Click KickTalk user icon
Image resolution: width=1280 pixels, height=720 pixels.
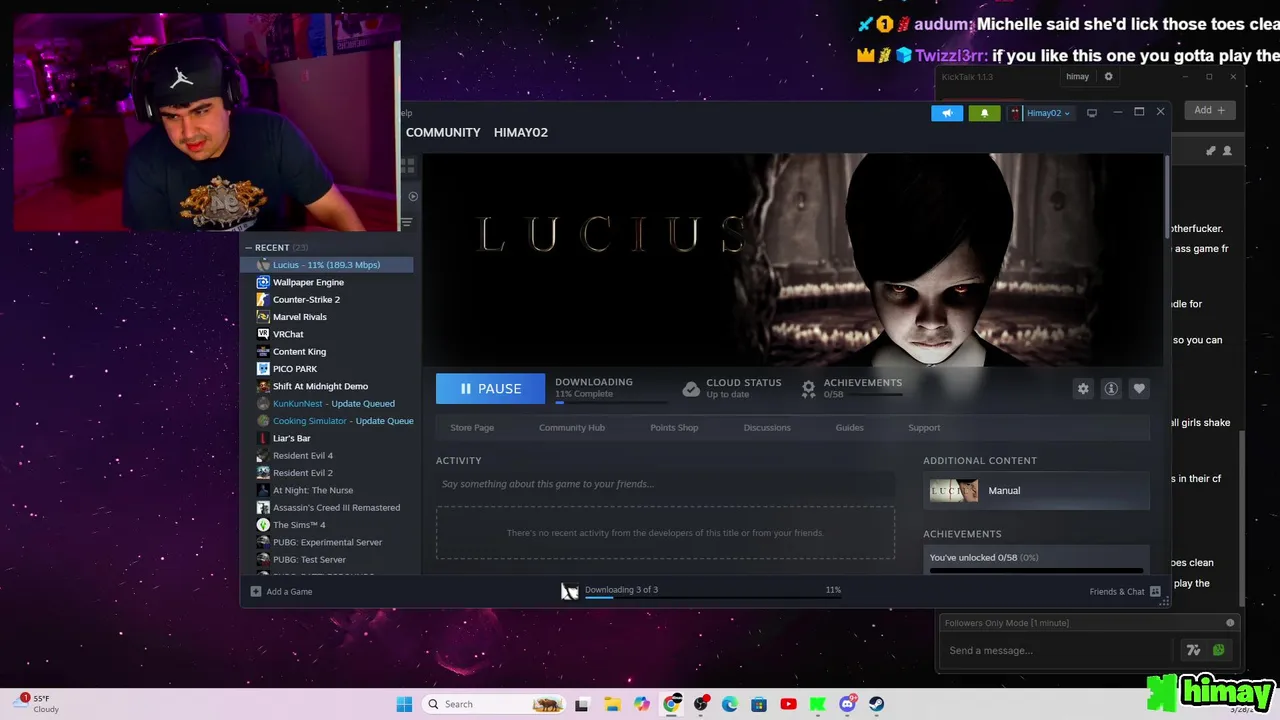click(x=1227, y=151)
